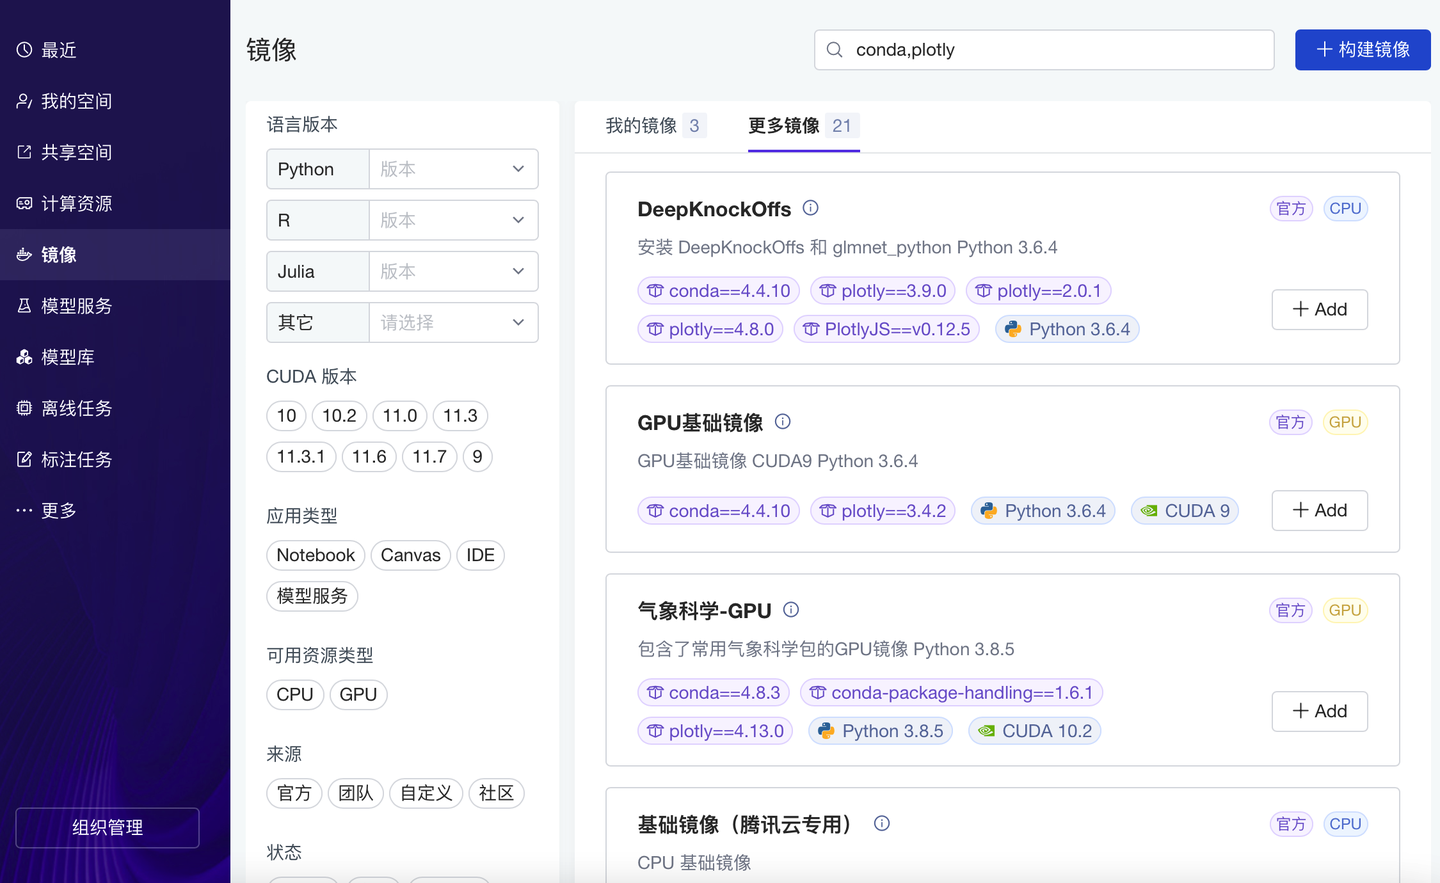Toggle CUDA version 10 filter
The image size is (1440, 883).
[287, 416]
